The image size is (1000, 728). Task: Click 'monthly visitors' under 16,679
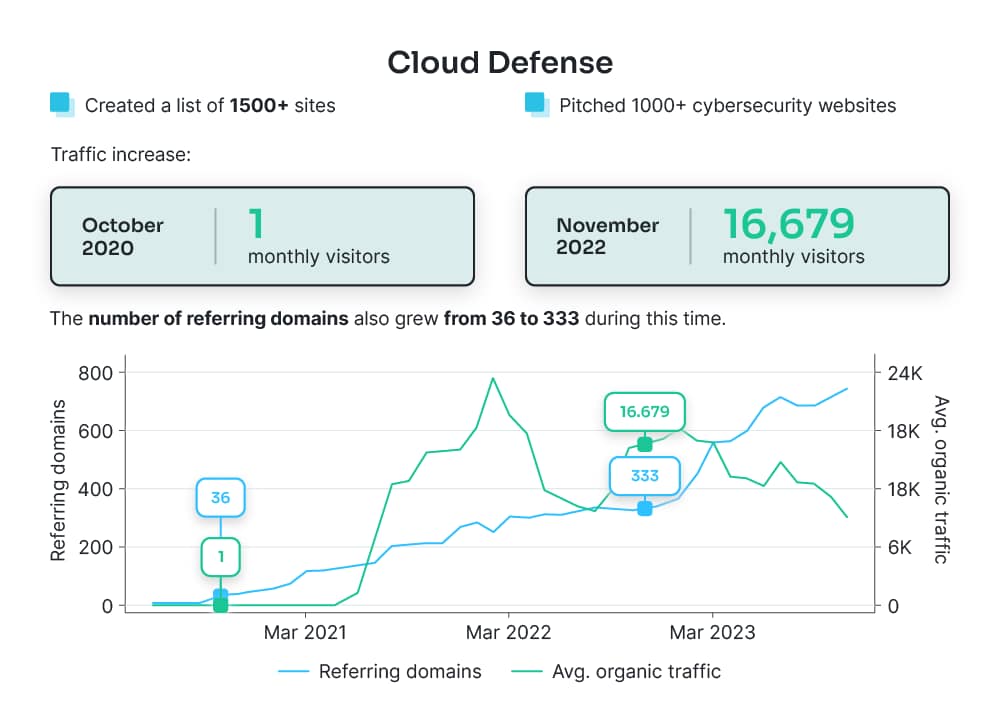coord(793,256)
